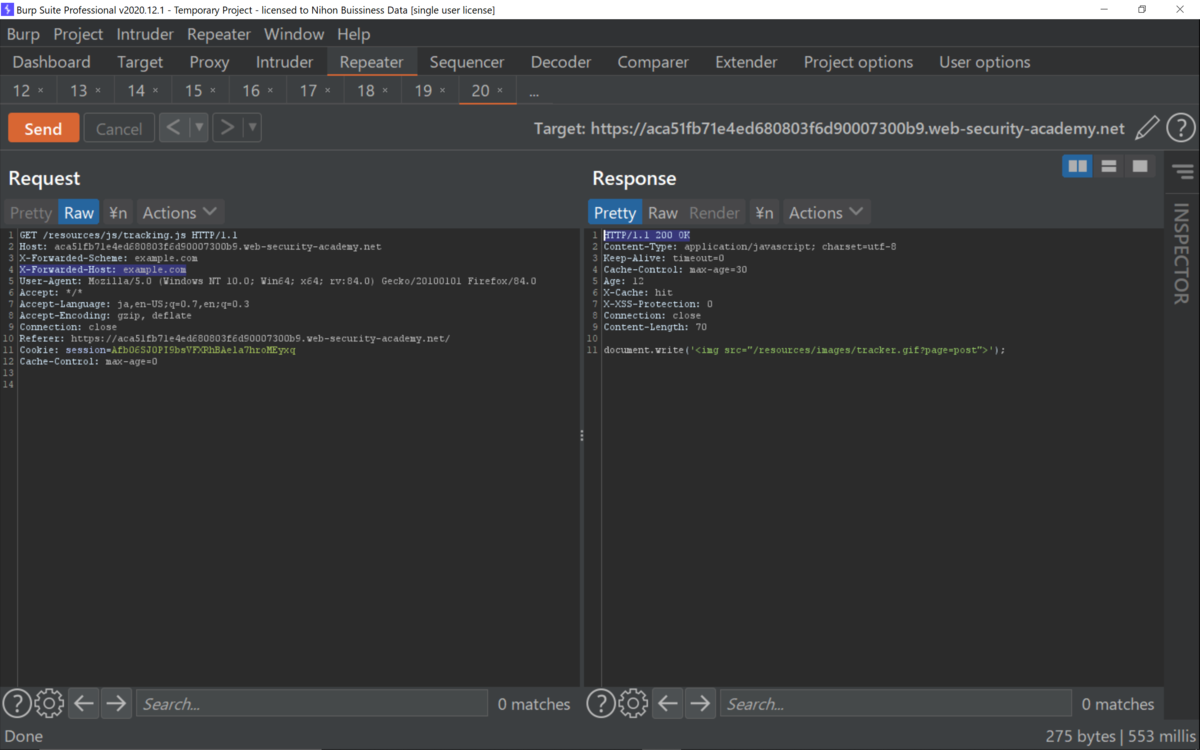Open Project options tab
This screenshot has width=1200, height=750.
pyautogui.click(x=858, y=62)
